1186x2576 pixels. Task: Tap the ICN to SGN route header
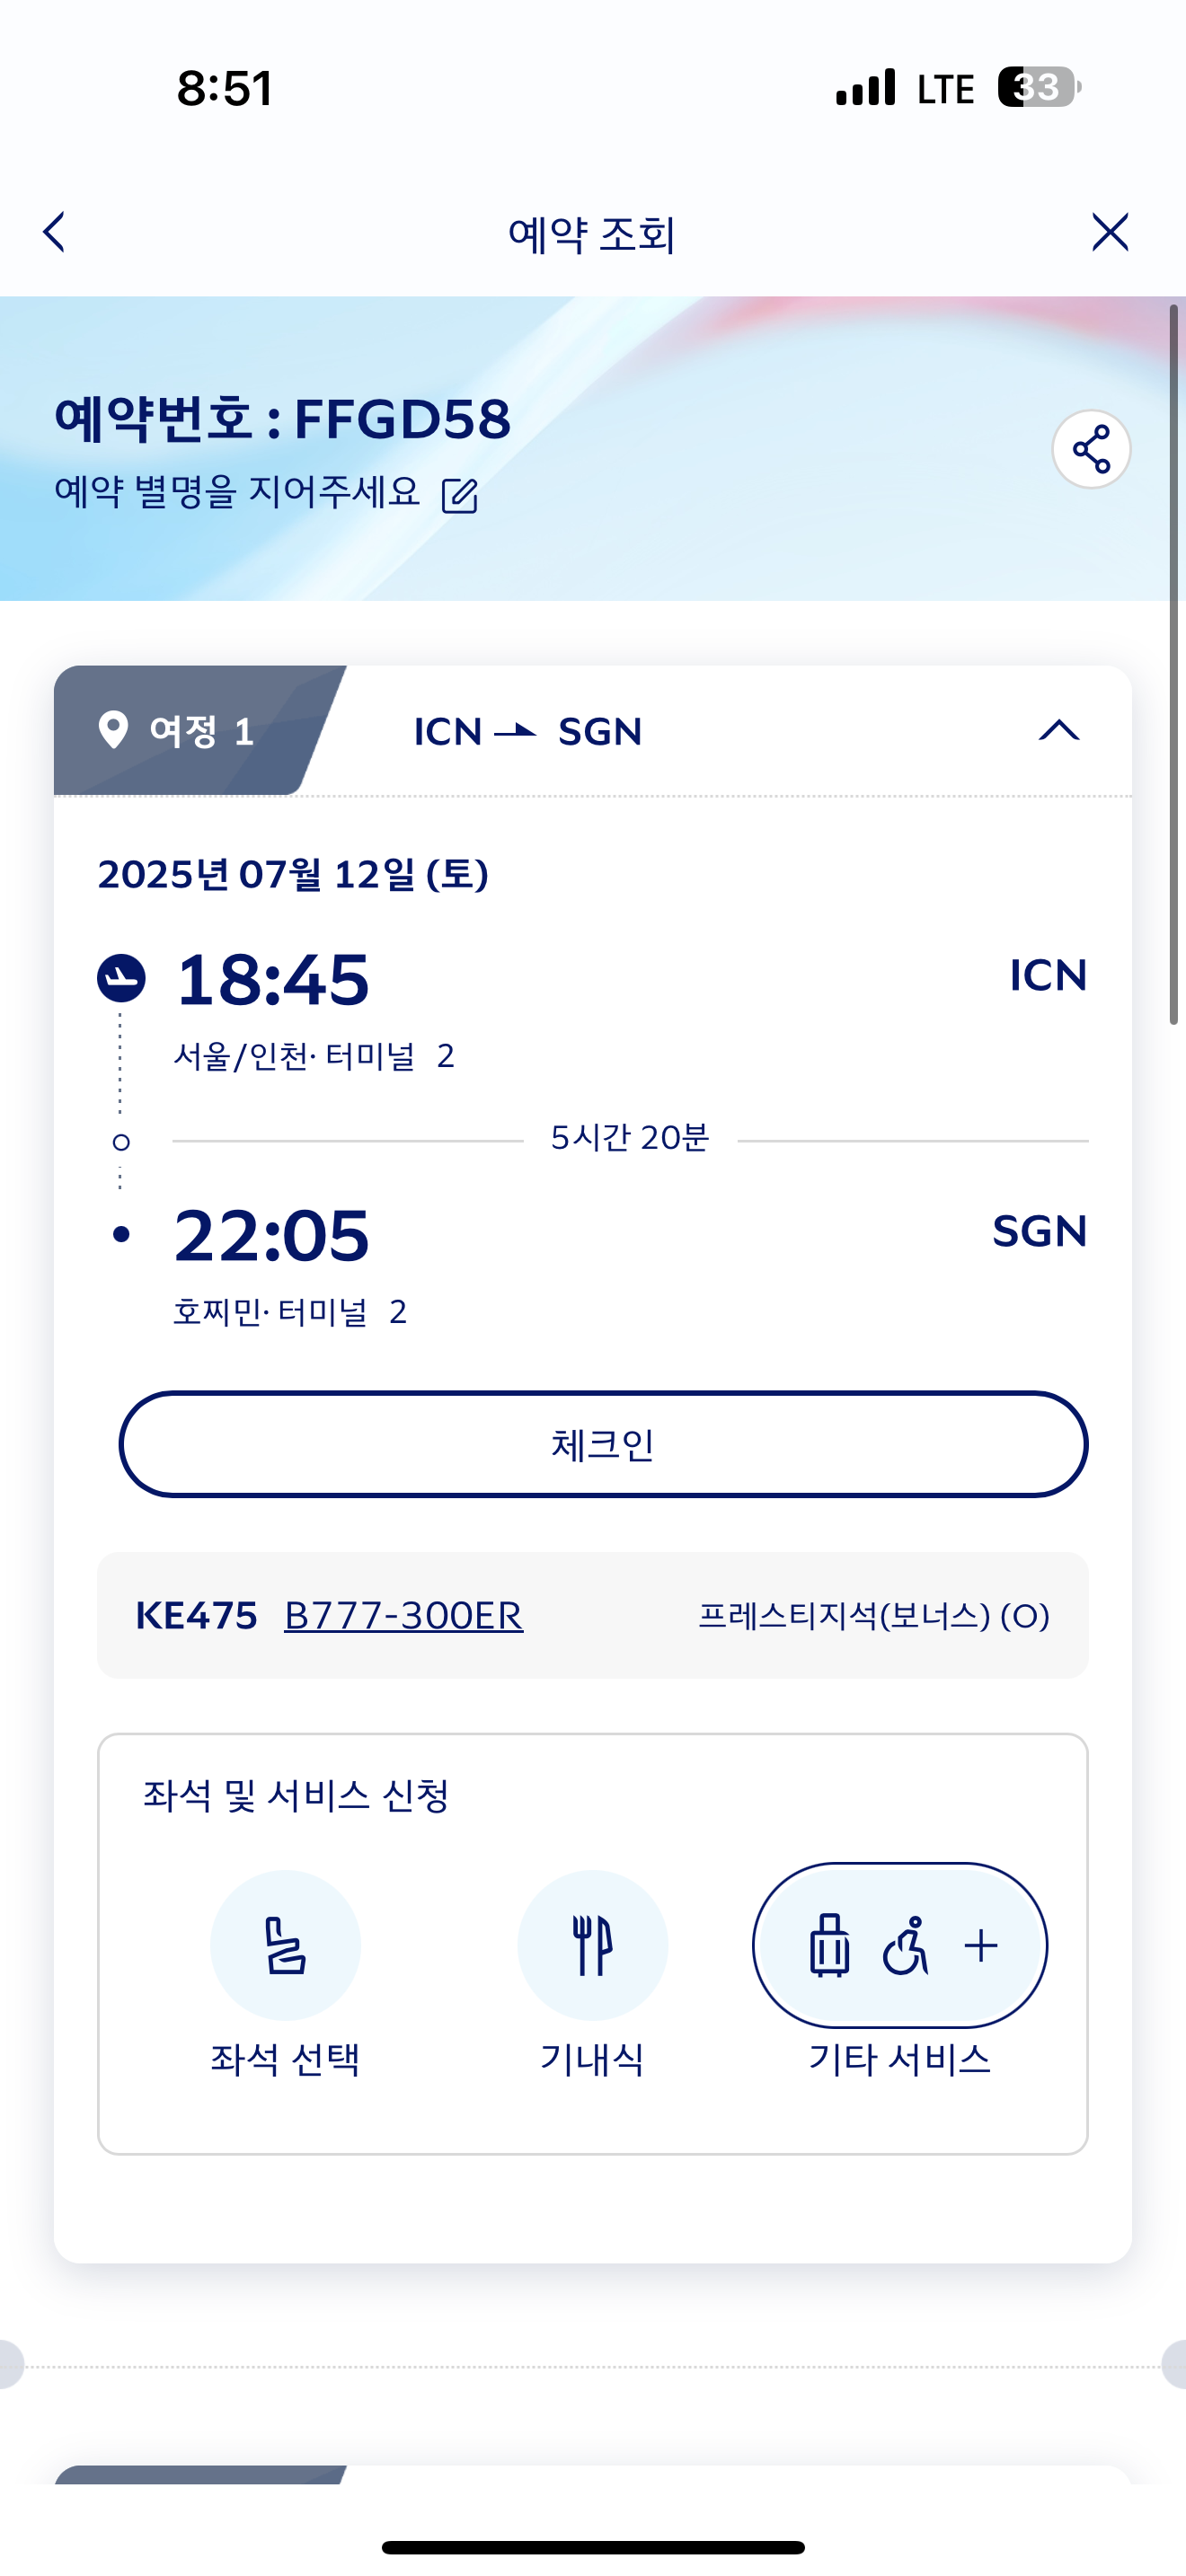528,732
